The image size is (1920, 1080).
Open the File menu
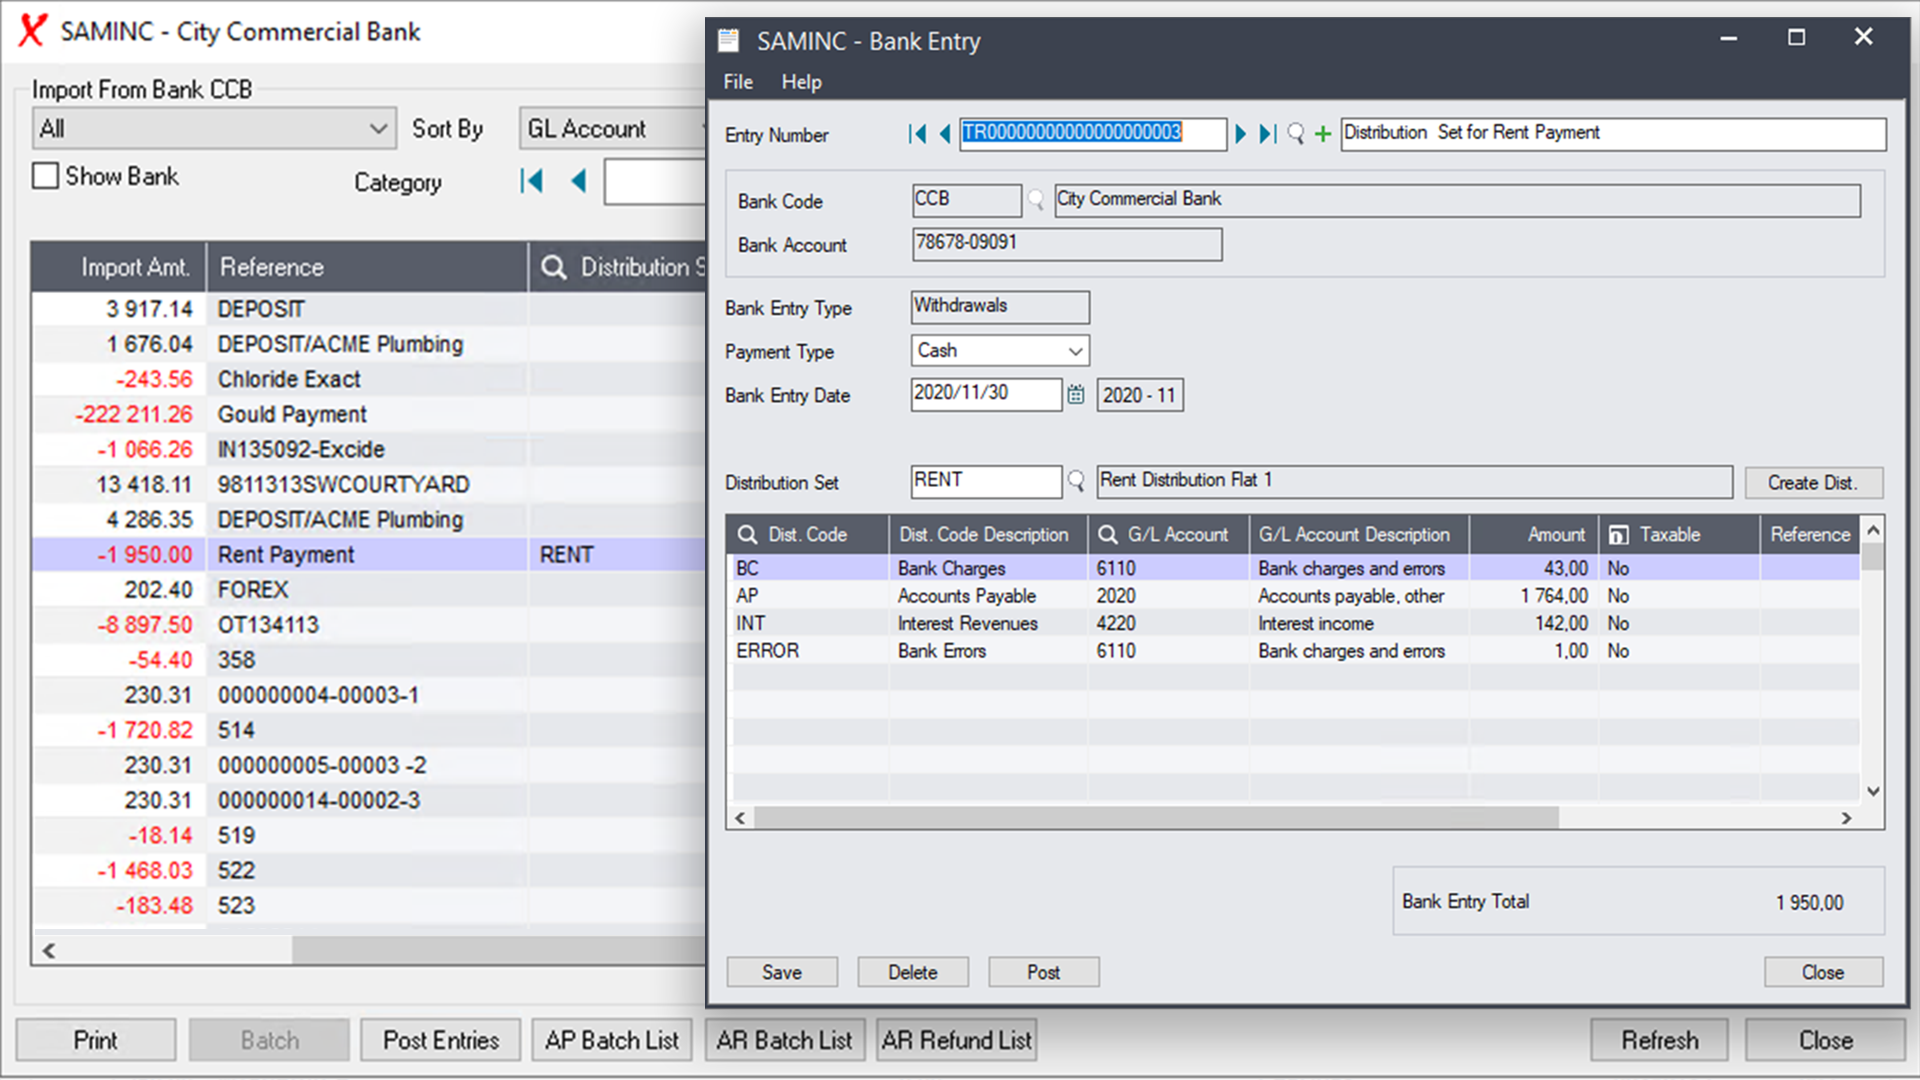[x=738, y=82]
